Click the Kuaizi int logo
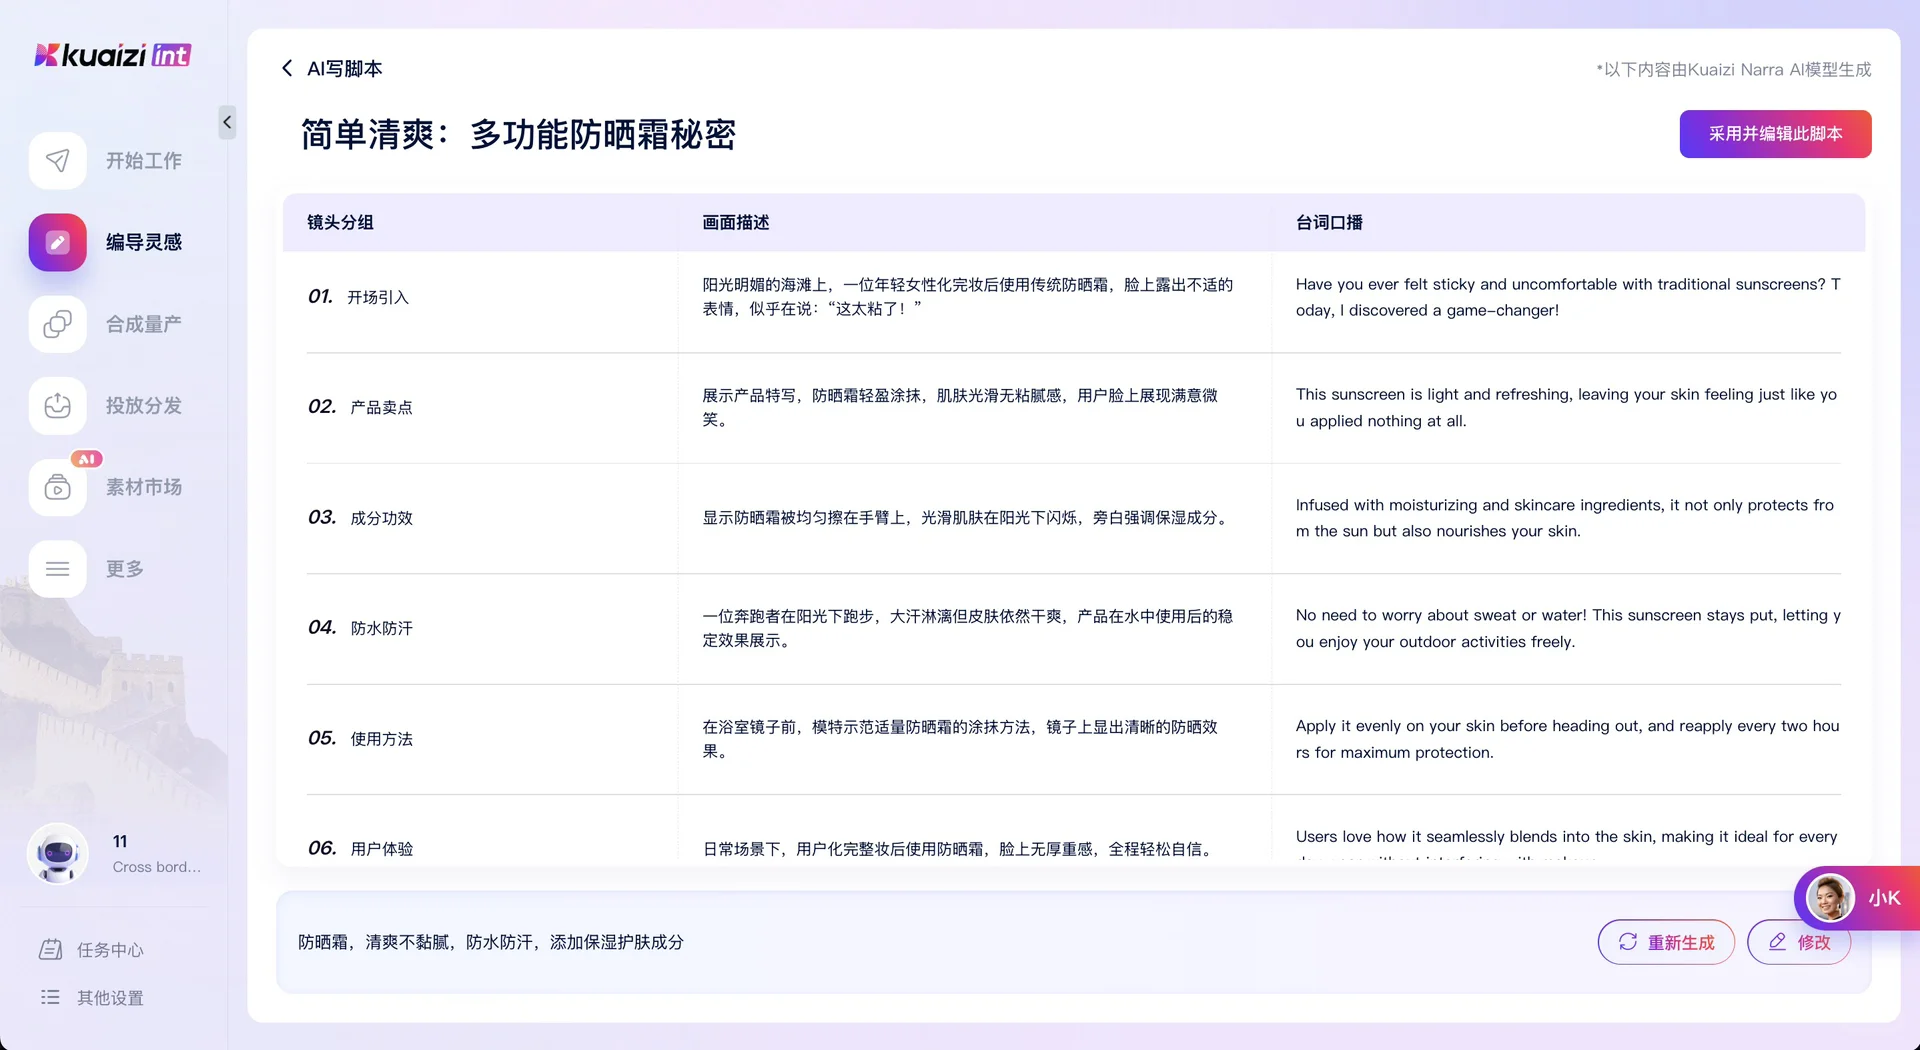 tap(112, 55)
